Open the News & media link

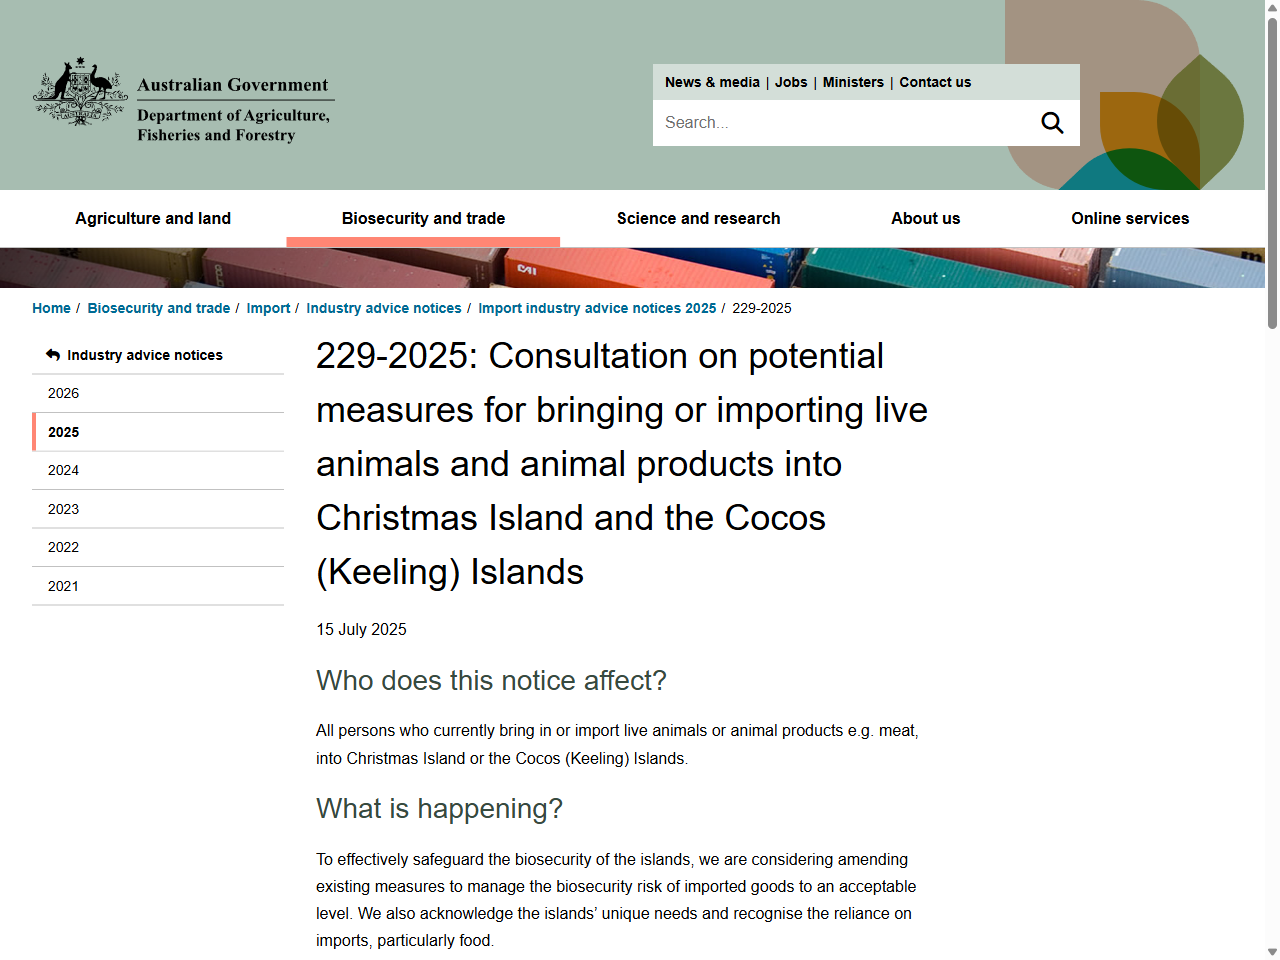click(x=712, y=82)
